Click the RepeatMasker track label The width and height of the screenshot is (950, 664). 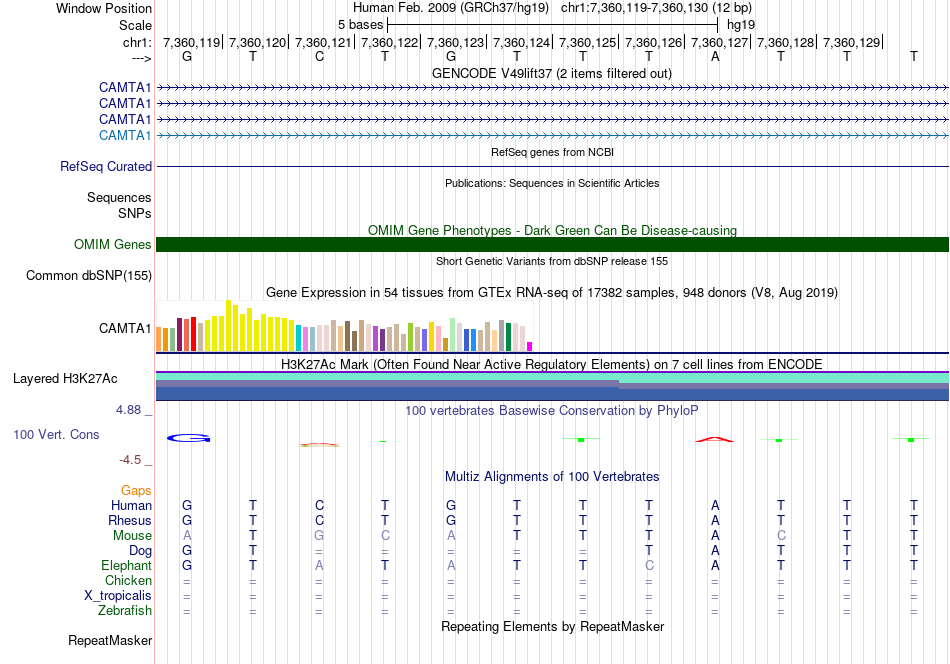pos(110,640)
